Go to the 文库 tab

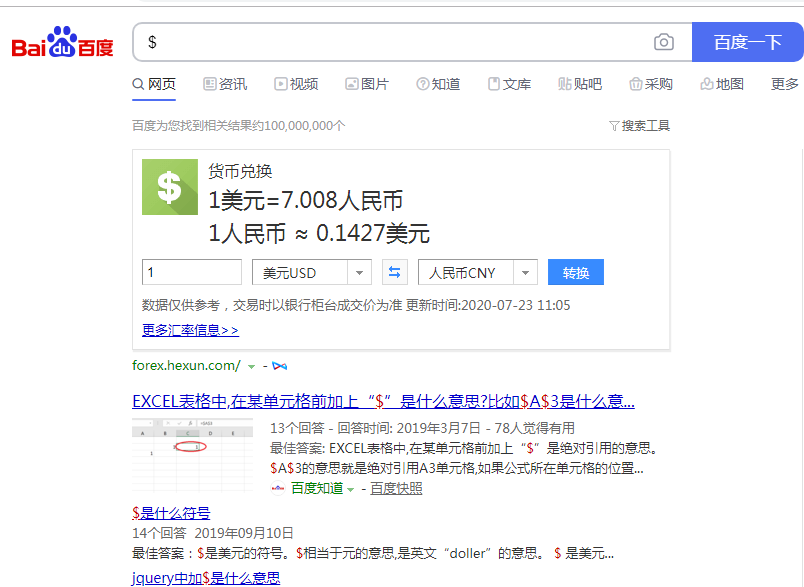click(x=509, y=84)
